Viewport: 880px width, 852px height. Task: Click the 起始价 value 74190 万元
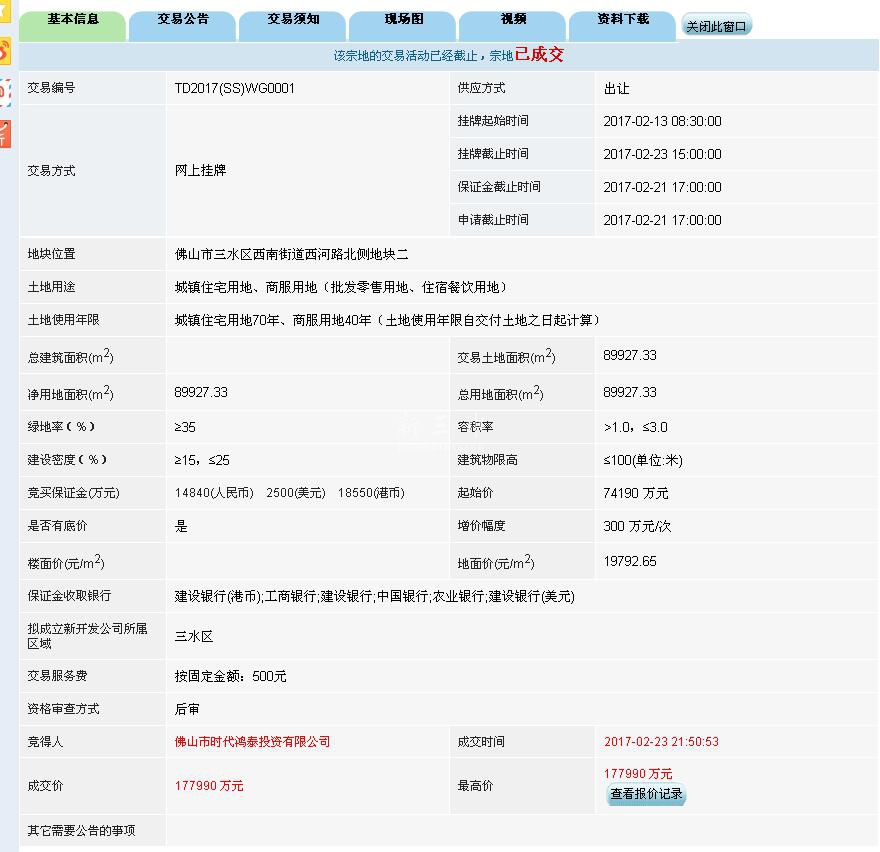[636, 493]
